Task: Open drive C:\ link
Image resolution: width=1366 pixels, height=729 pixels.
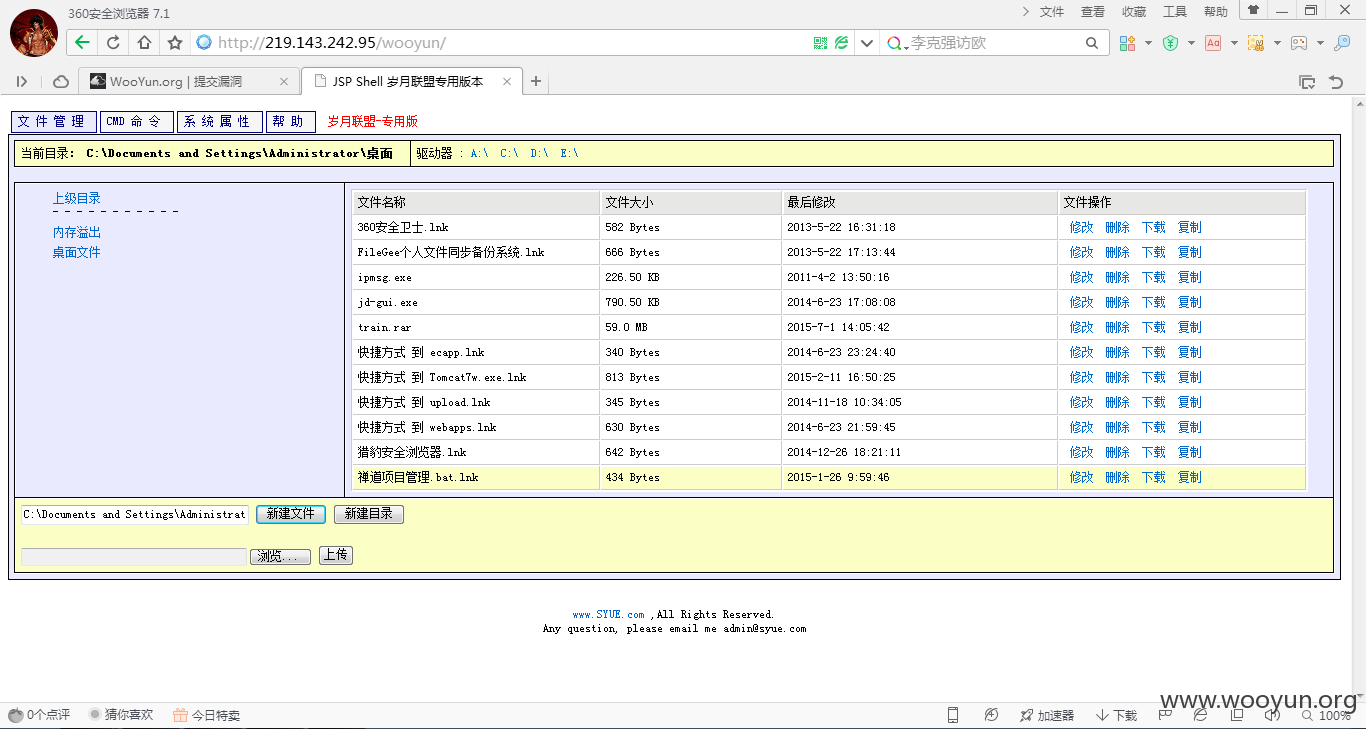Action: (509, 153)
